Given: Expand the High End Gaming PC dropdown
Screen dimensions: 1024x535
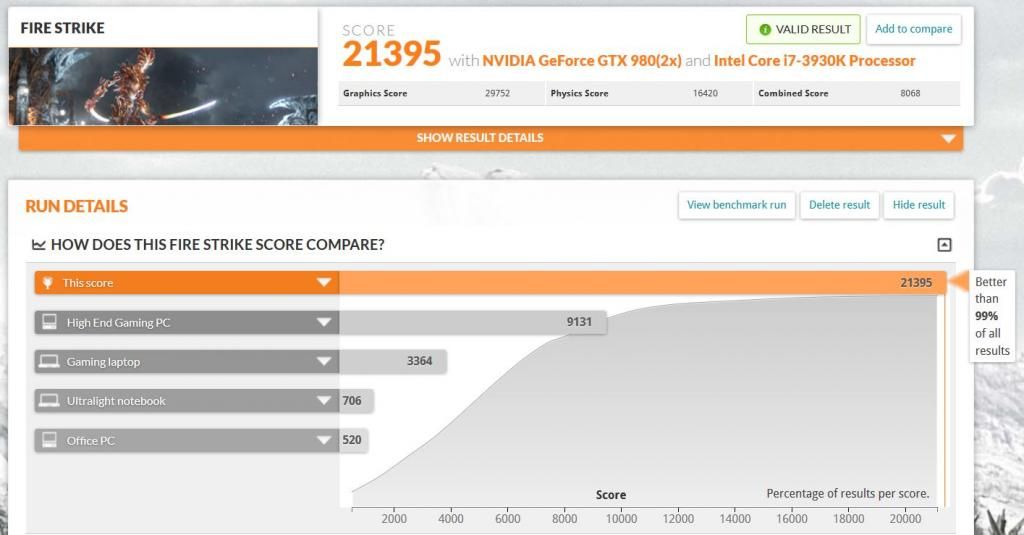Looking at the screenshot, I should pos(324,322).
